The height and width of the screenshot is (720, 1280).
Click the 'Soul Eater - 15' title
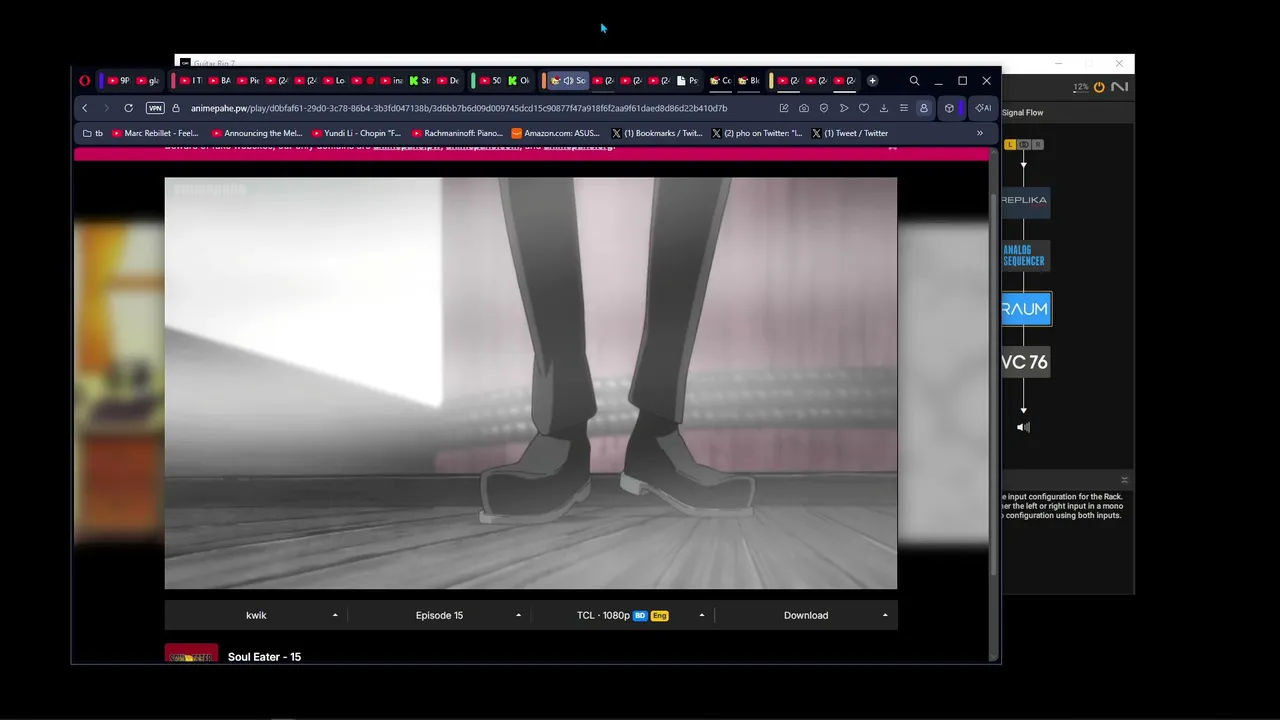click(x=264, y=657)
